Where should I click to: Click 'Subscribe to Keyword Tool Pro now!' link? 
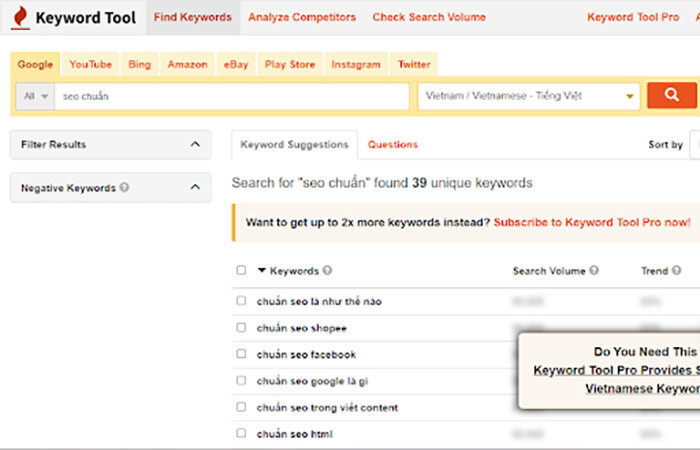(x=592, y=222)
